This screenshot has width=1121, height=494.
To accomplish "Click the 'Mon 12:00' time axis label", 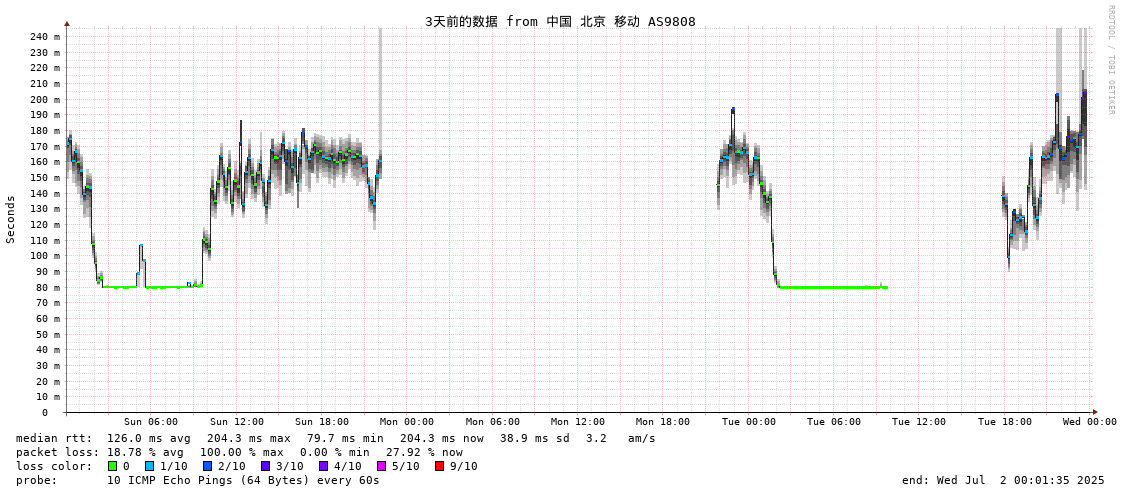I will click(578, 422).
